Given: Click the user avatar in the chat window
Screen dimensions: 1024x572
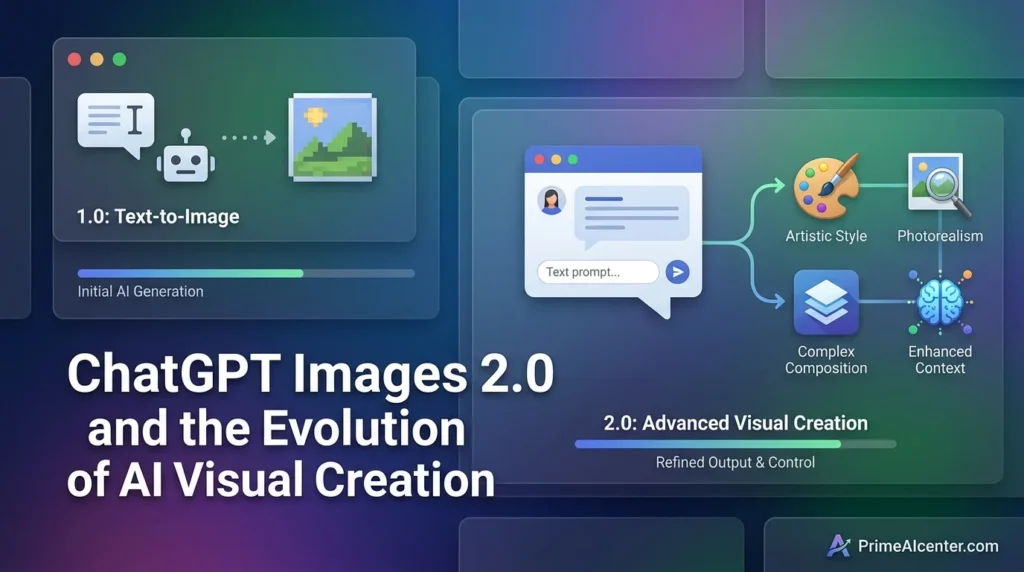Looking at the screenshot, I should click(x=551, y=200).
